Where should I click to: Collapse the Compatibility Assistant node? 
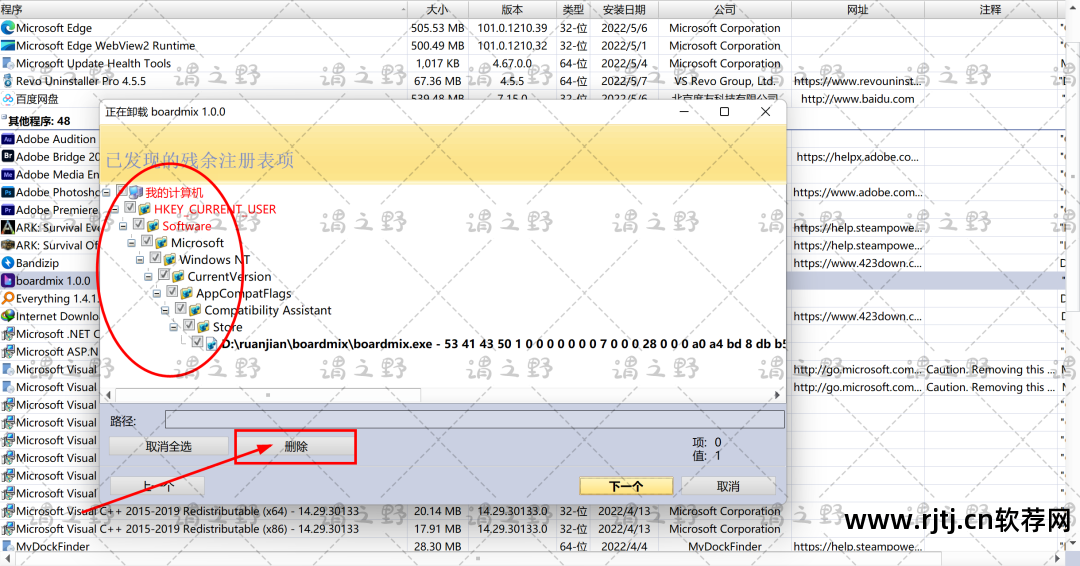(165, 311)
